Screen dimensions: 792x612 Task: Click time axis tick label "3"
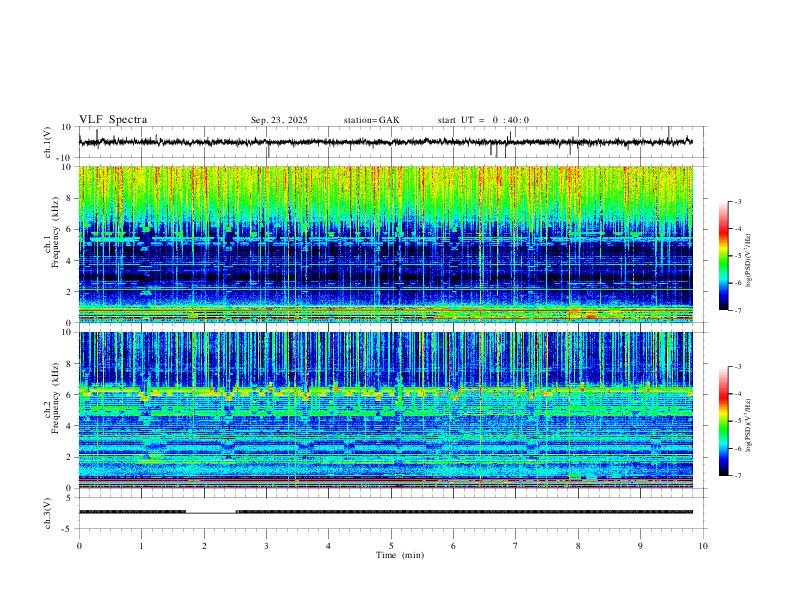coord(266,546)
